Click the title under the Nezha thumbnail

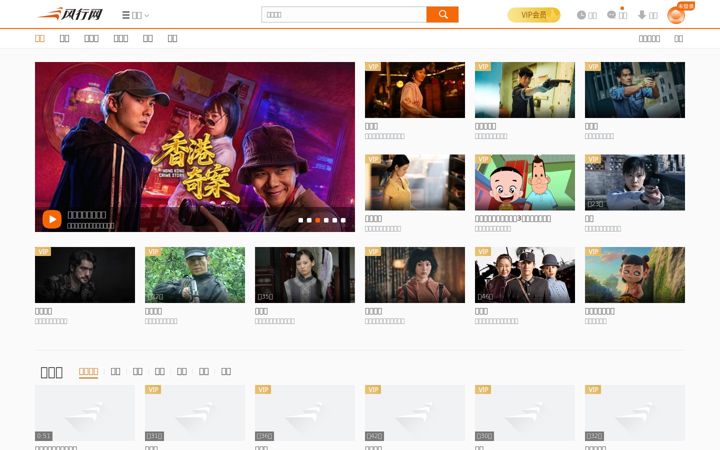point(600,311)
